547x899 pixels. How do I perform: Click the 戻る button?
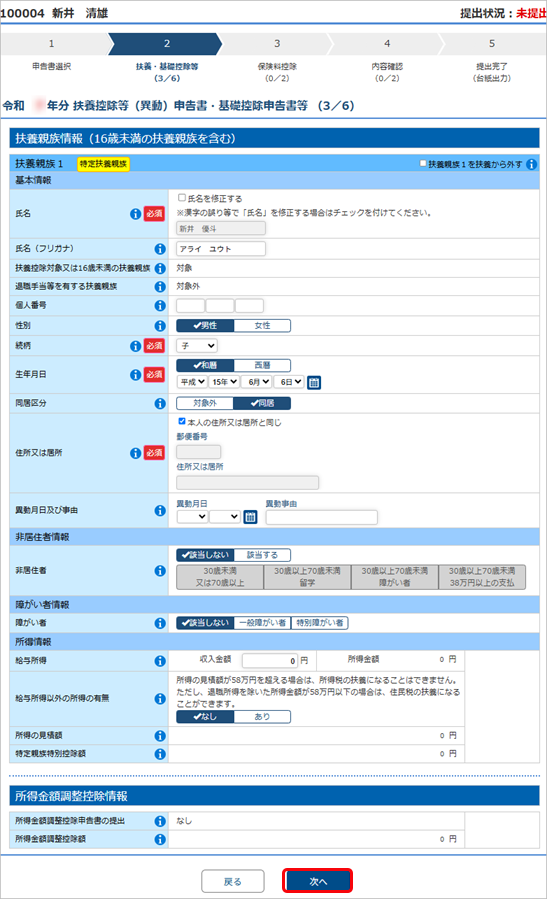pos(233,881)
